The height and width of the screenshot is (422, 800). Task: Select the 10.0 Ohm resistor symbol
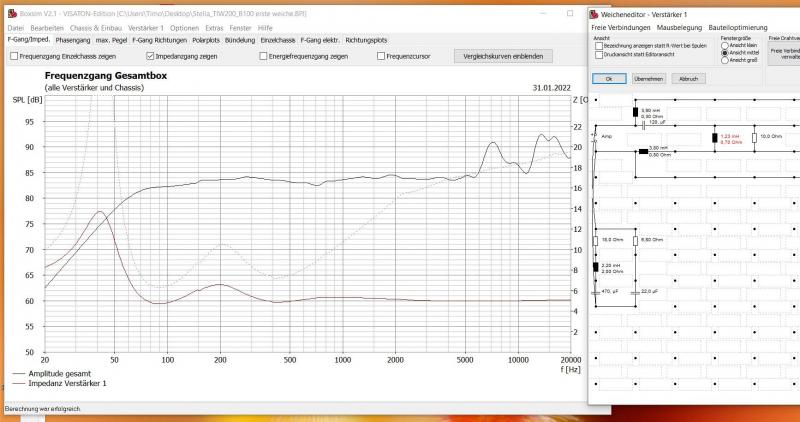754,138
